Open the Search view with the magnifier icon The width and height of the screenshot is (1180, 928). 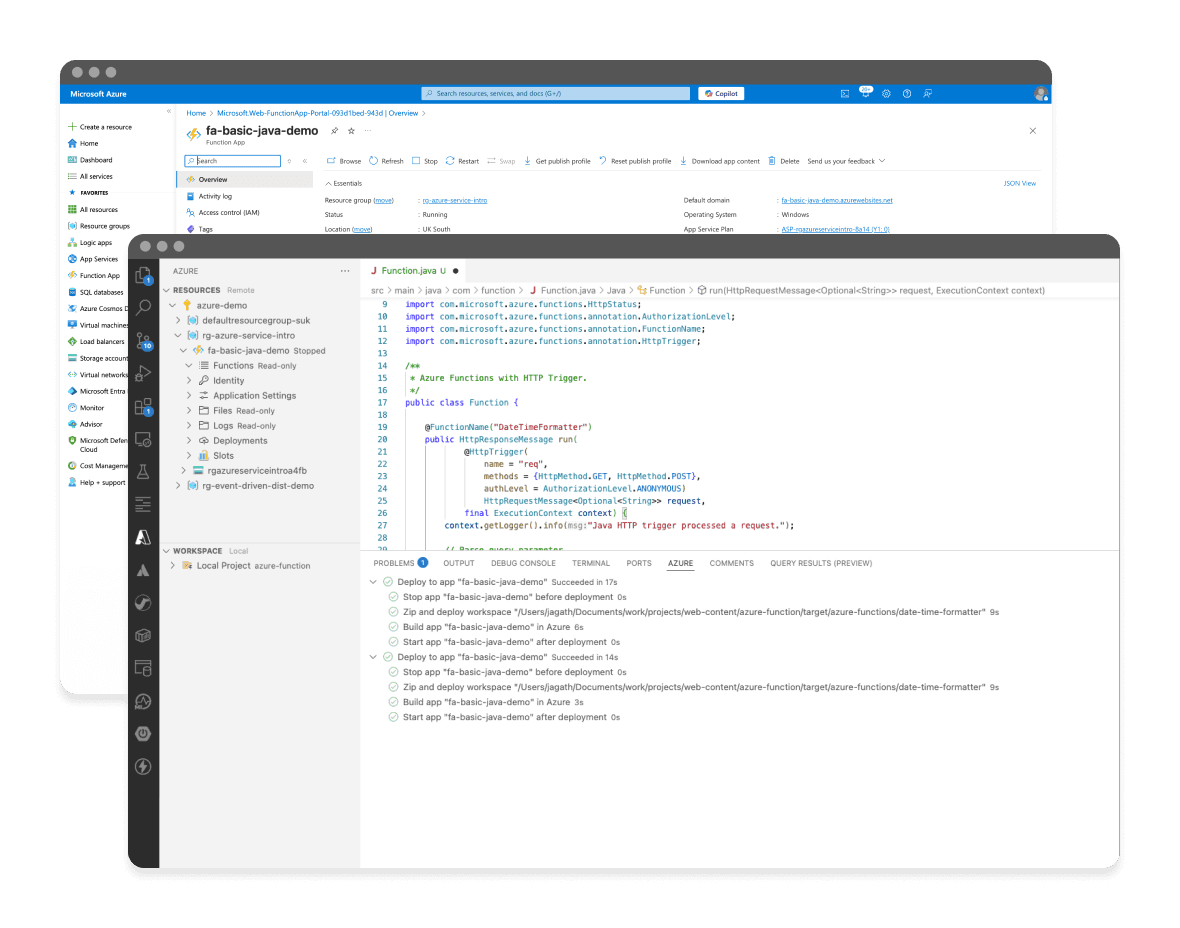coord(143,306)
